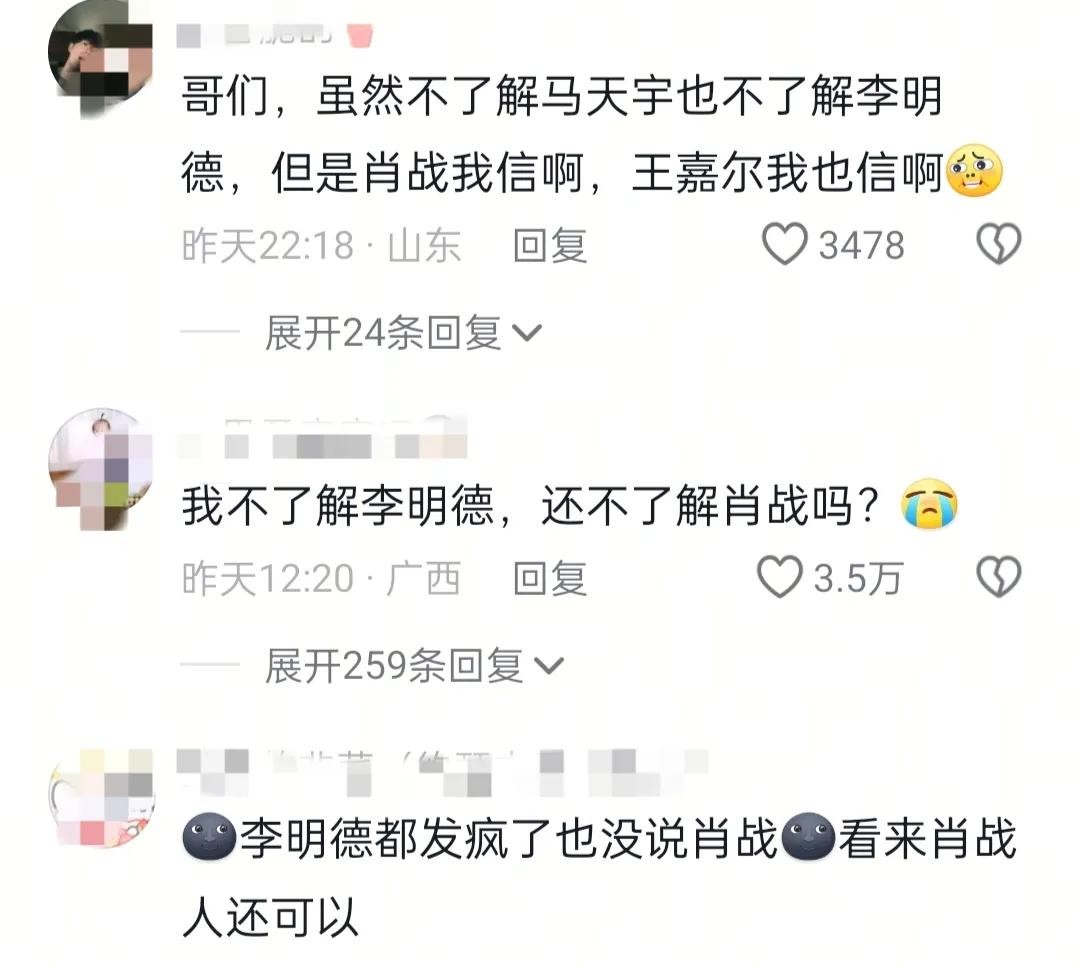Reply to the 昨天12:20 广西 comment
The height and width of the screenshot is (965, 1079).
click(550, 578)
